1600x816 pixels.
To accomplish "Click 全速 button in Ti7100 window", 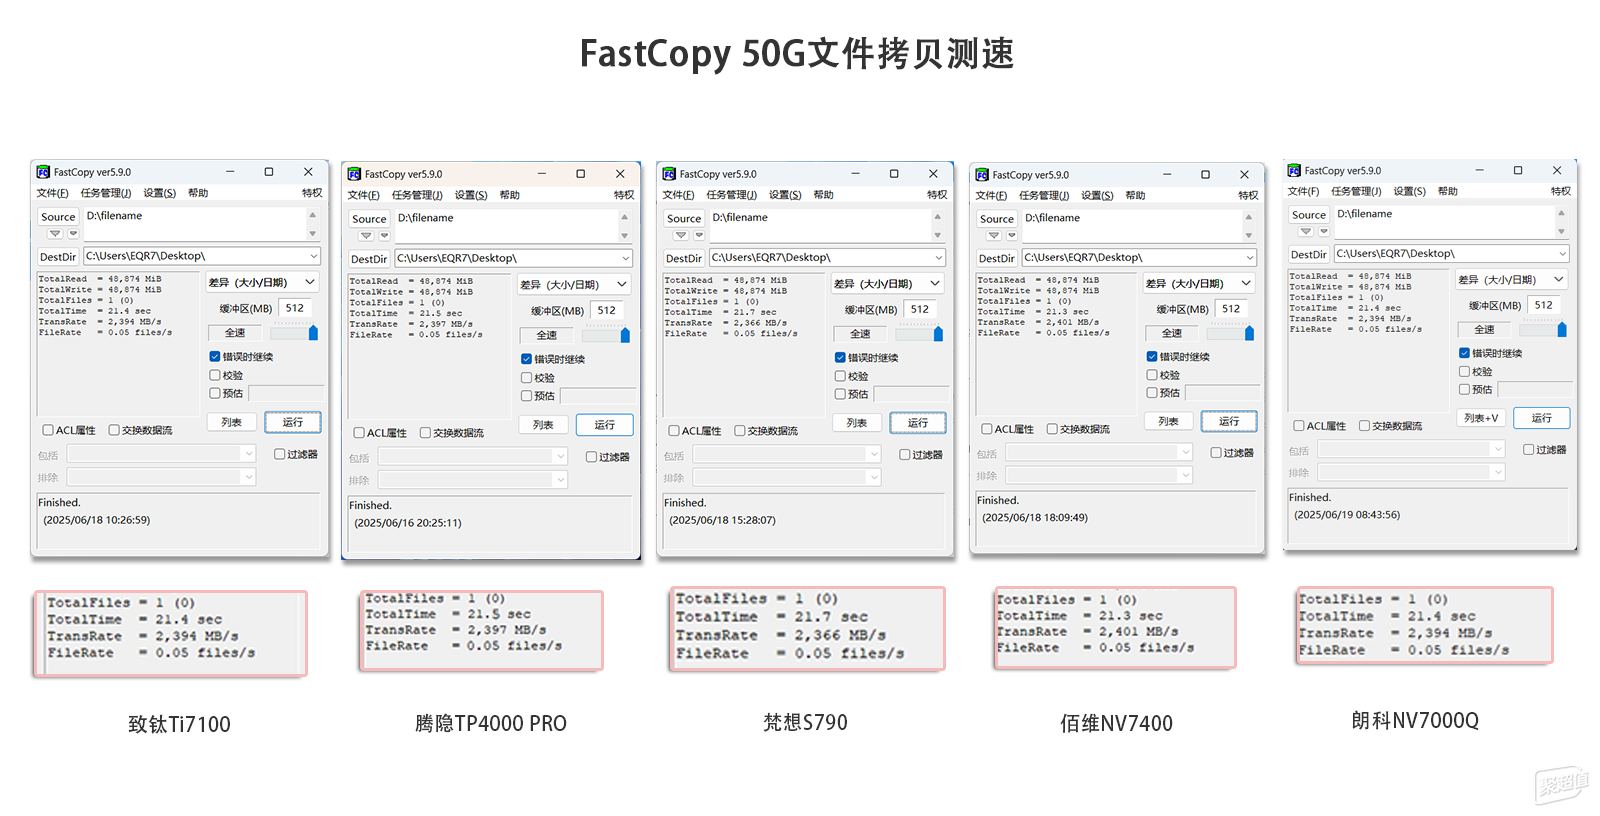I will point(235,333).
